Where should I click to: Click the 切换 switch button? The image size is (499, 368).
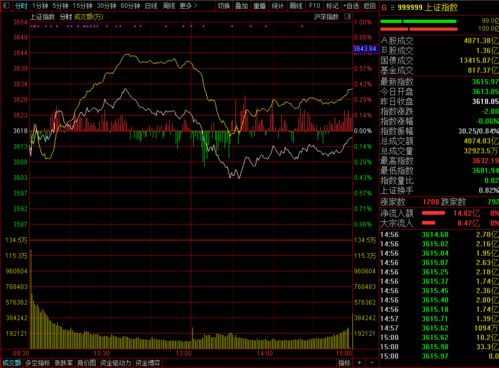point(224,6)
